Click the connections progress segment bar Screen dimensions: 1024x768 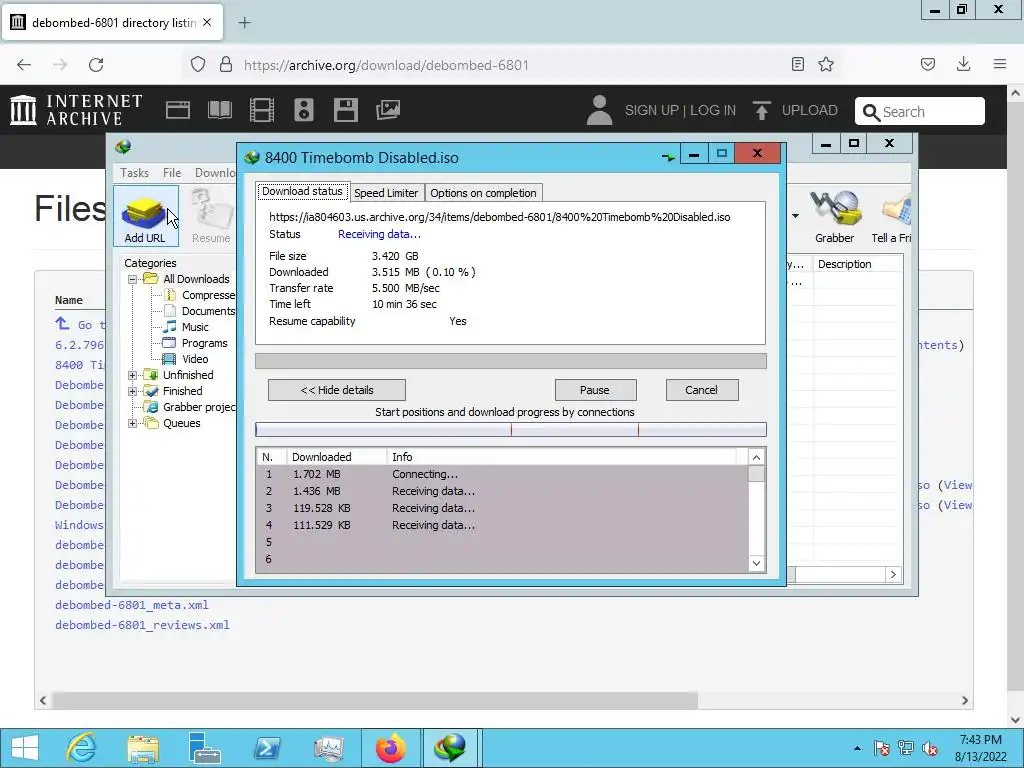pyautogui.click(x=511, y=429)
